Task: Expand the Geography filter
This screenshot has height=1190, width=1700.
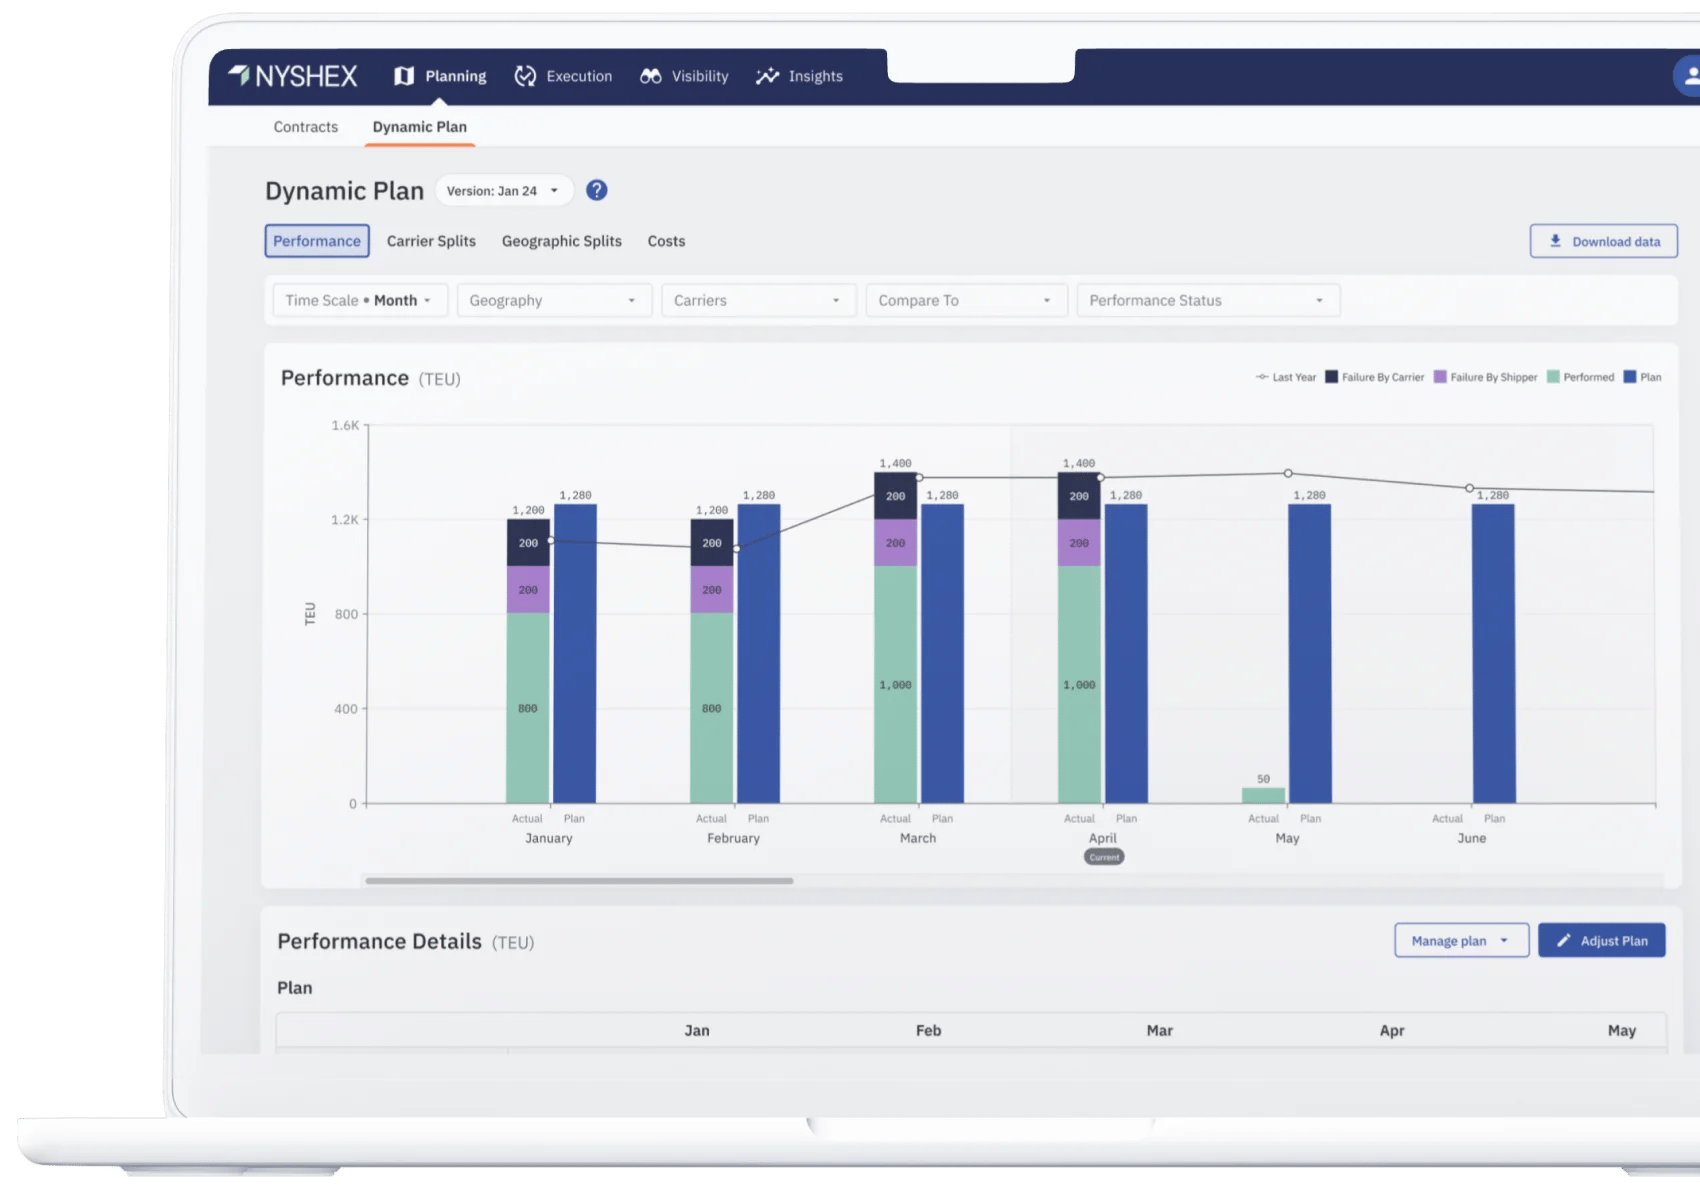Action: (554, 300)
